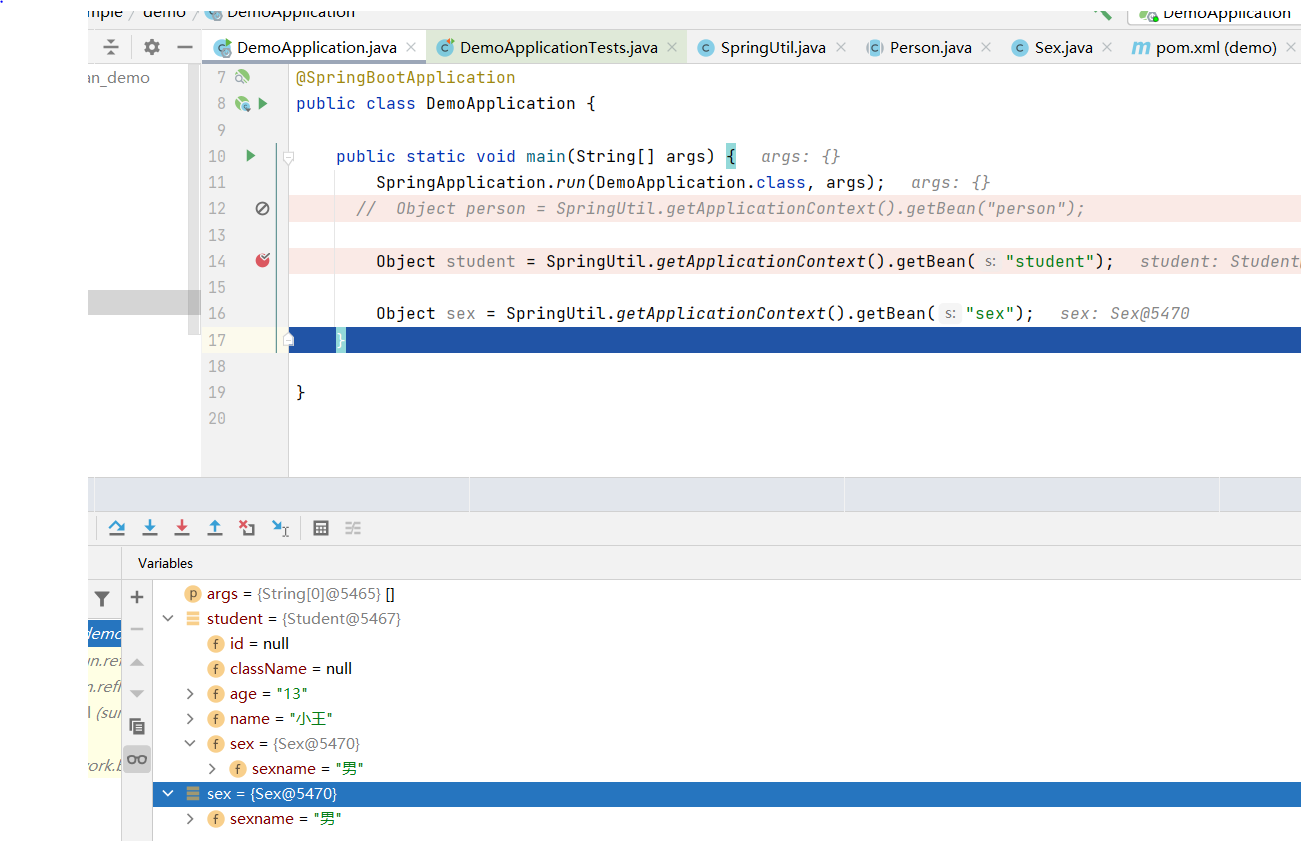Collapse the sex field inside student
The height and width of the screenshot is (841, 1301).
click(x=190, y=744)
